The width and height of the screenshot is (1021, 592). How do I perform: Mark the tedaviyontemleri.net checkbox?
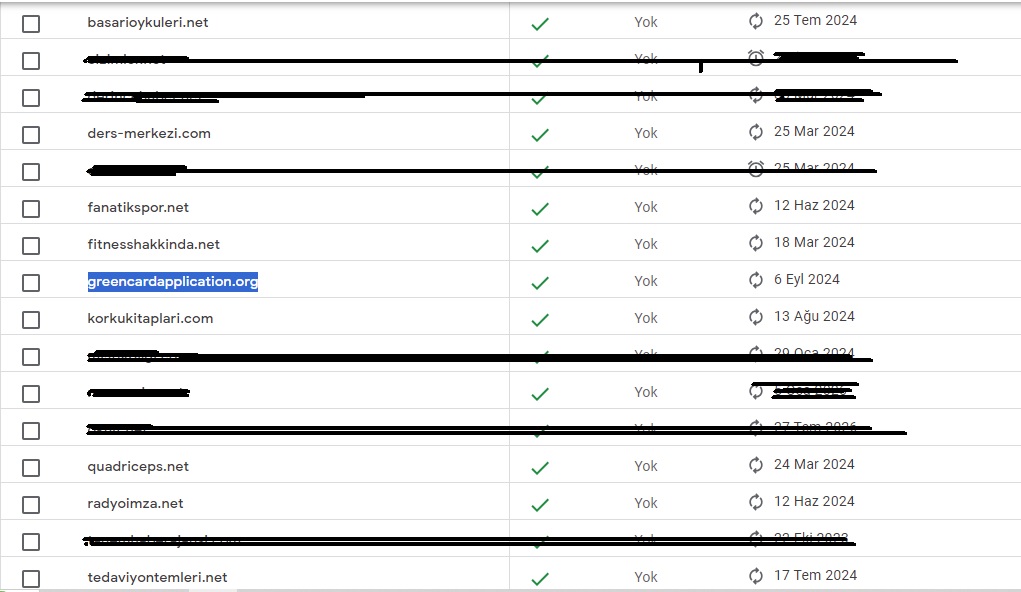[31, 578]
